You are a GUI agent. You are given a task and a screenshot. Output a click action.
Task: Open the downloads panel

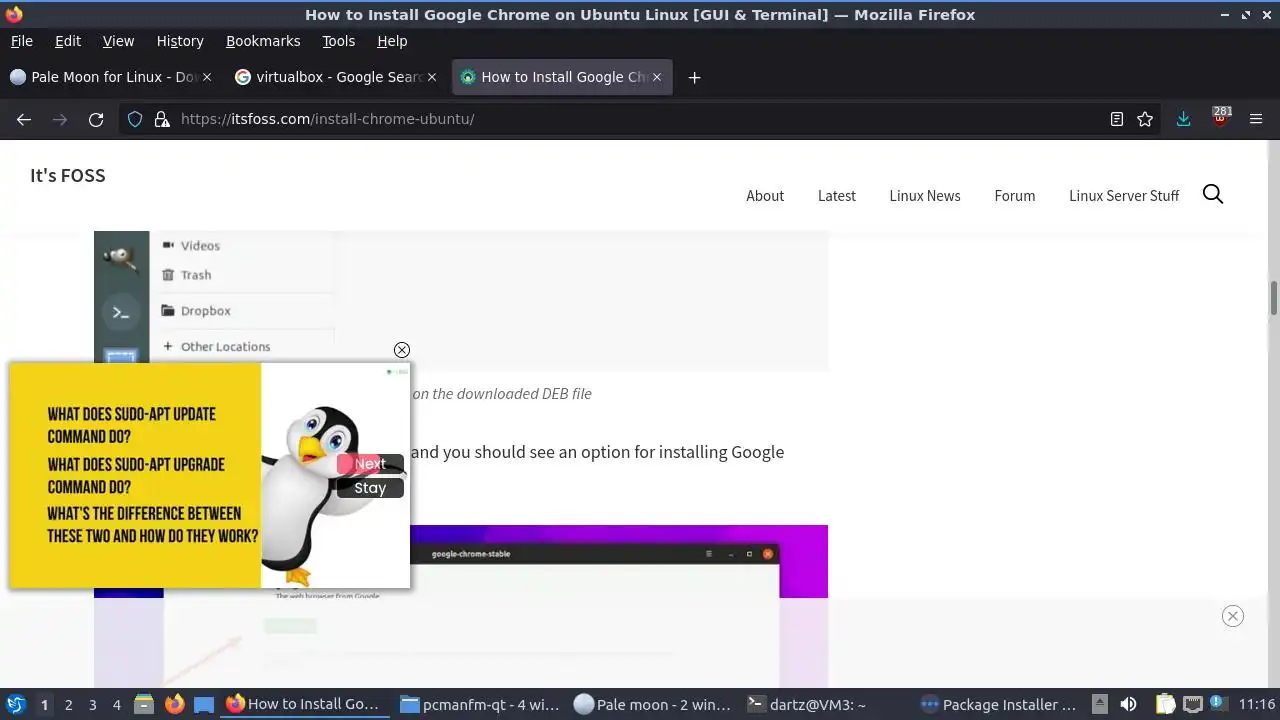coord(1184,119)
